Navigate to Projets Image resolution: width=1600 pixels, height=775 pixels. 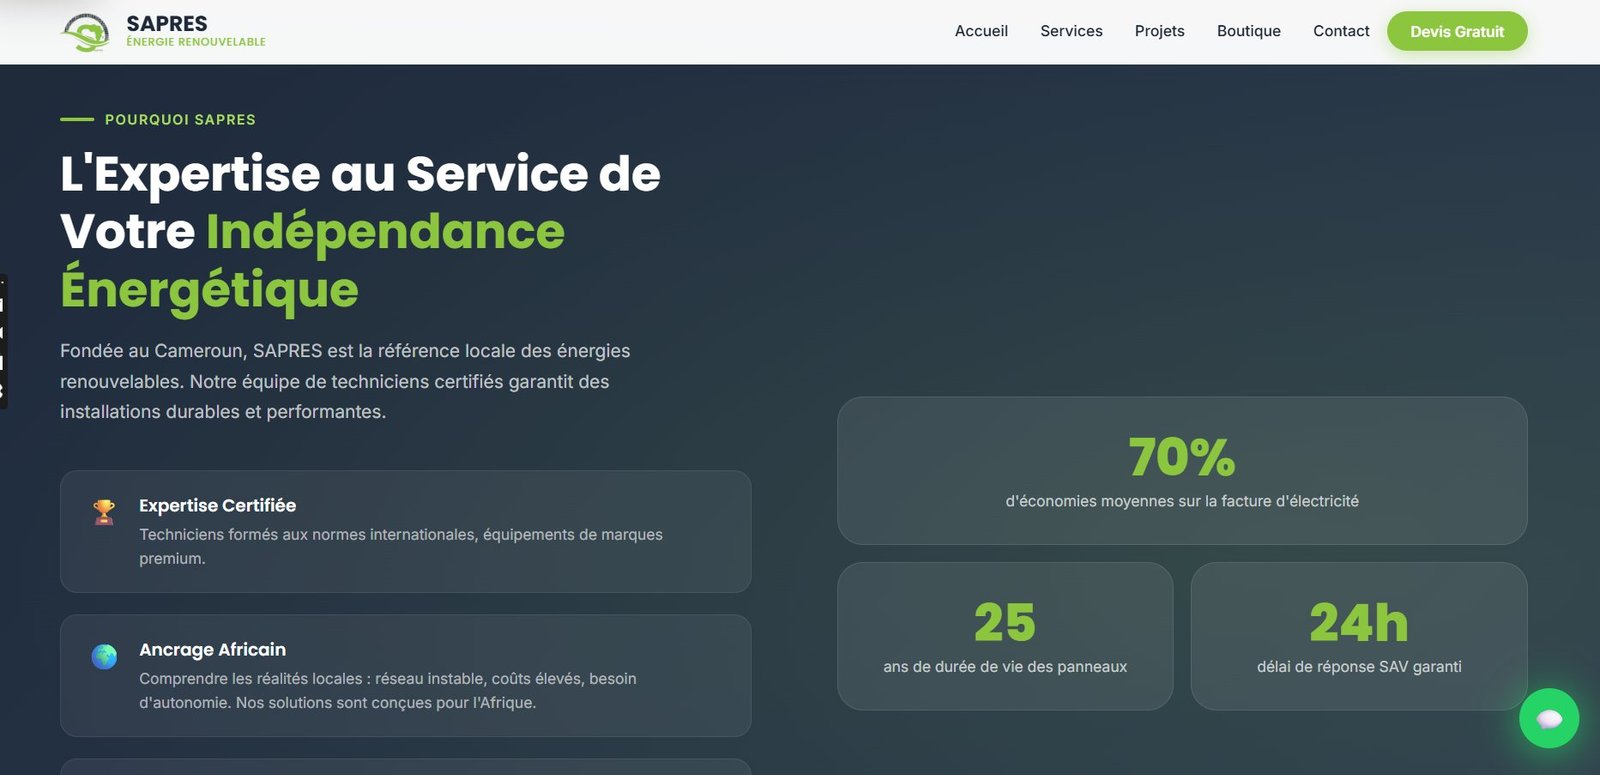click(x=1159, y=31)
